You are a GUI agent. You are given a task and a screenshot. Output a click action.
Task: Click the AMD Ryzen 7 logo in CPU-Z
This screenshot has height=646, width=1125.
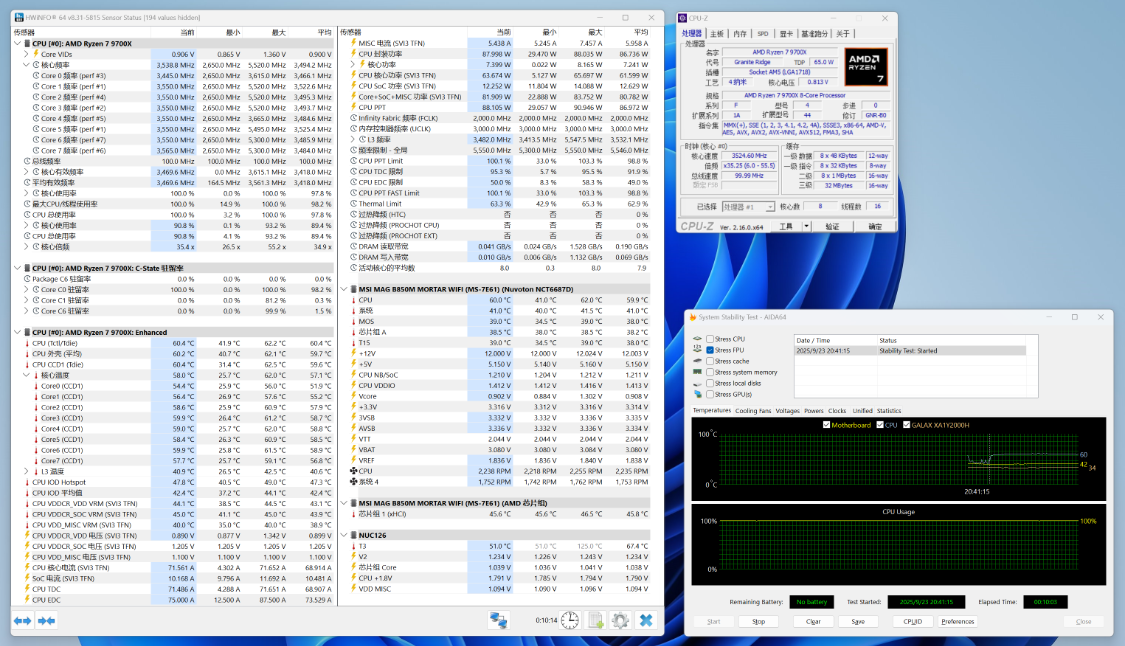pyautogui.click(x=865, y=68)
